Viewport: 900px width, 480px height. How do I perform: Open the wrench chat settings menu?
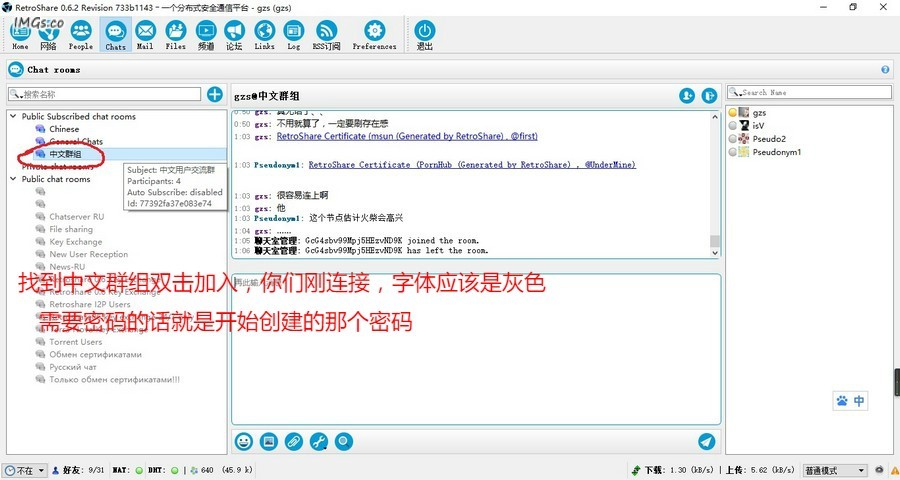point(319,442)
